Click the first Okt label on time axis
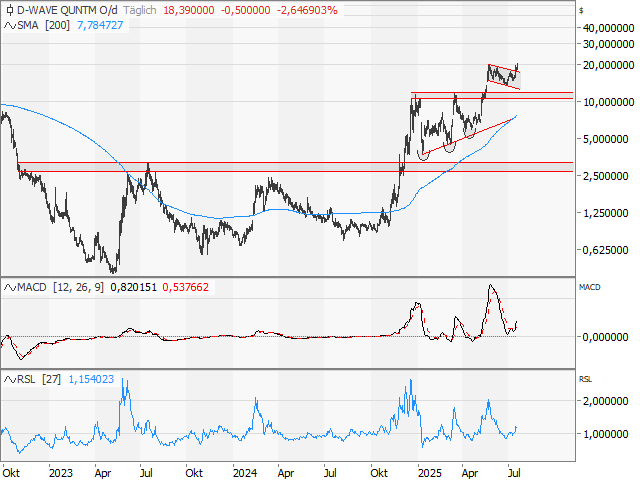 point(11,473)
